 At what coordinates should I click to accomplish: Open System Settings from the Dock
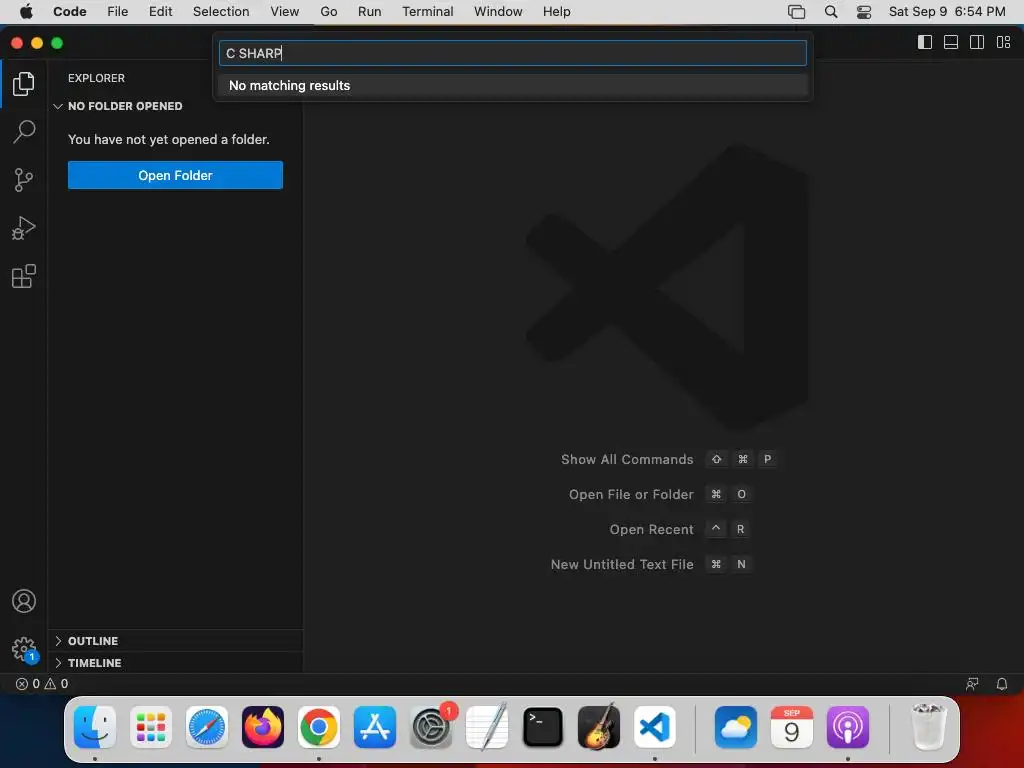click(431, 727)
